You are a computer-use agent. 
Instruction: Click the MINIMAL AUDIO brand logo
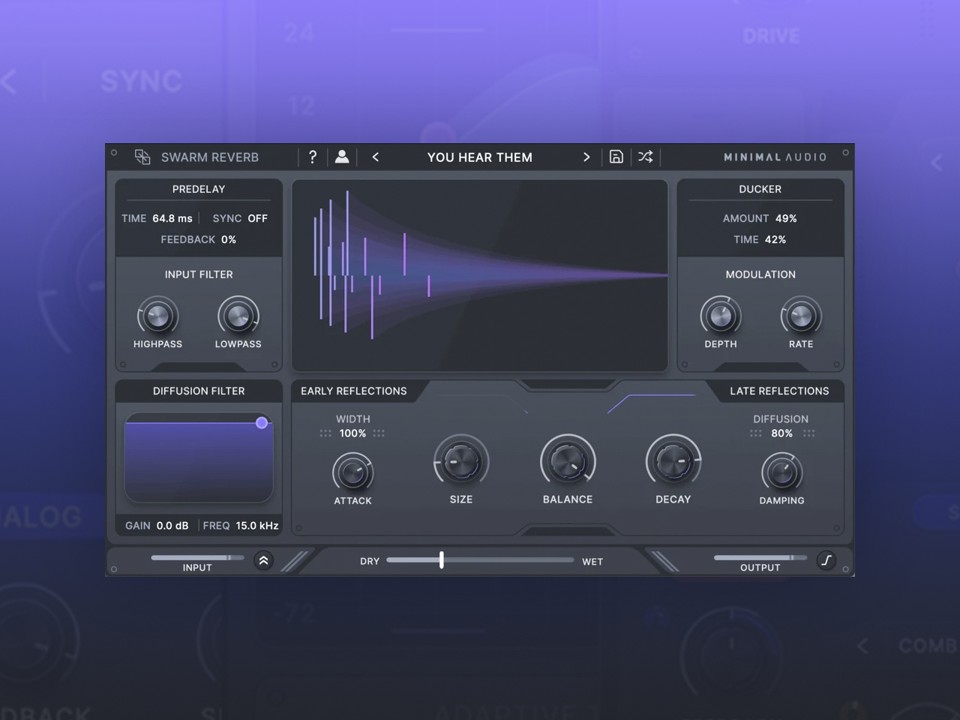tap(775, 157)
